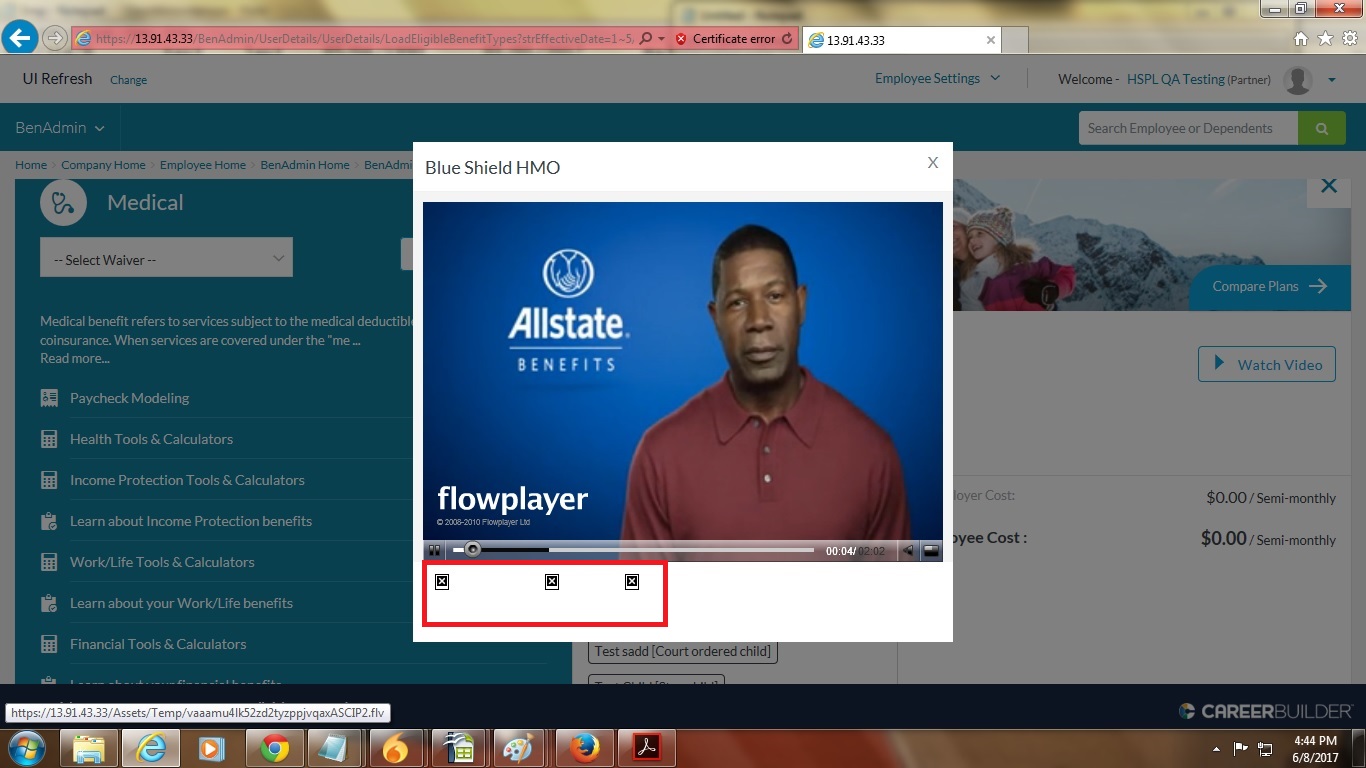Click calculator icon beside Income Protection Tools
This screenshot has height=768, width=1366.
(49, 480)
